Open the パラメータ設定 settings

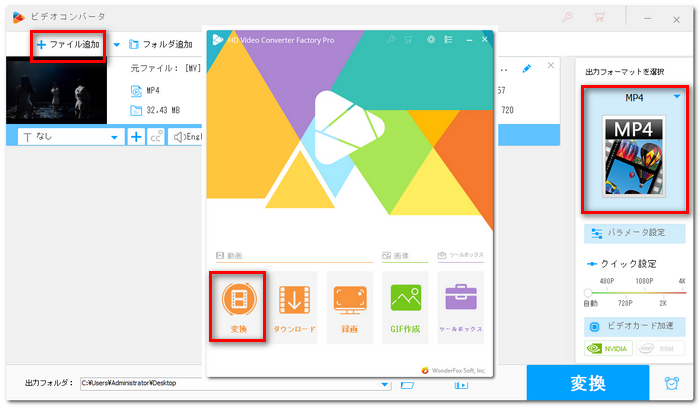[x=634, y=233]
